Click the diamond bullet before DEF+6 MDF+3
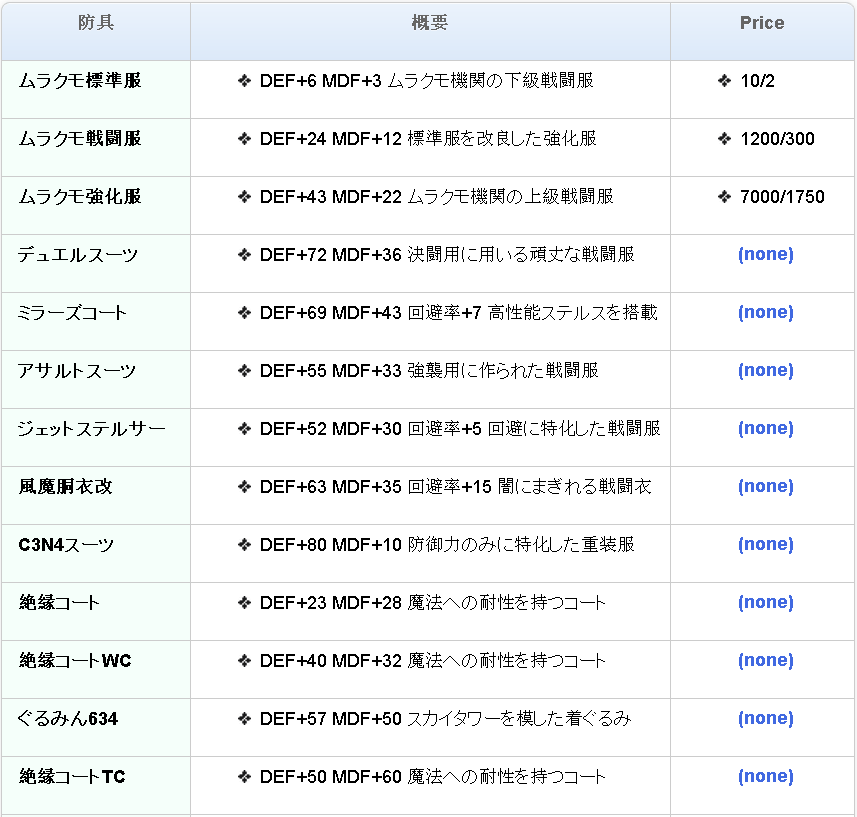857x817 pixels. (244, 81)
